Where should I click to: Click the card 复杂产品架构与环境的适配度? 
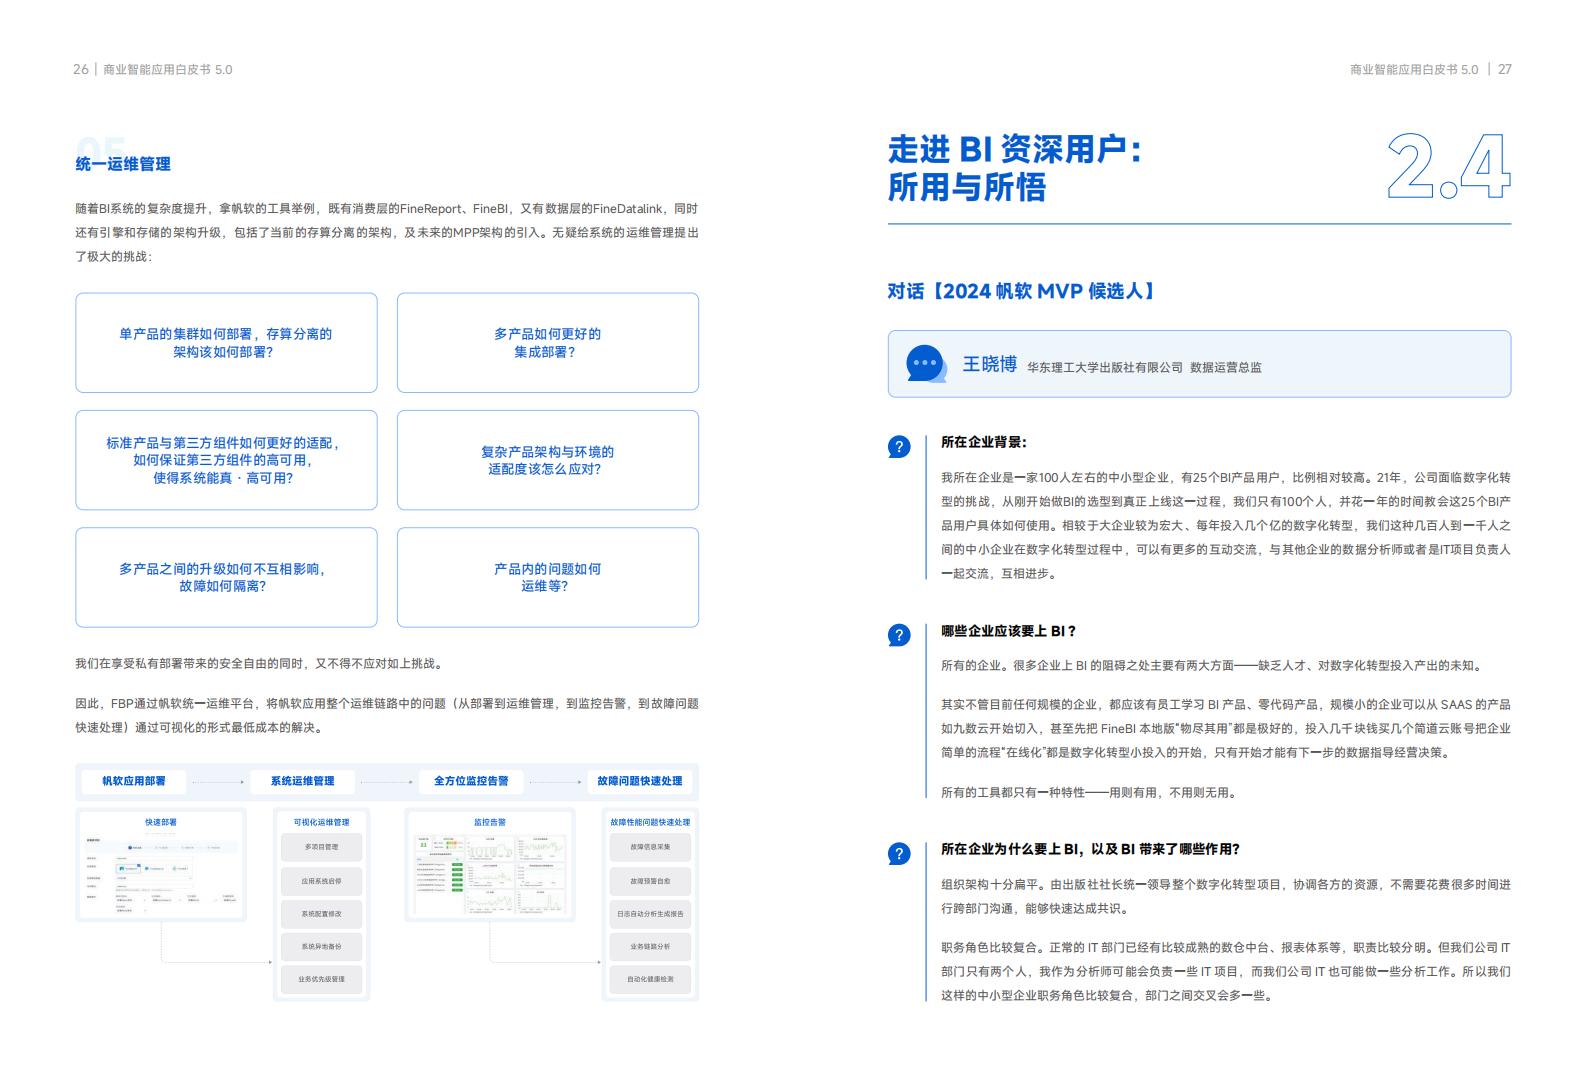point(548,460)
